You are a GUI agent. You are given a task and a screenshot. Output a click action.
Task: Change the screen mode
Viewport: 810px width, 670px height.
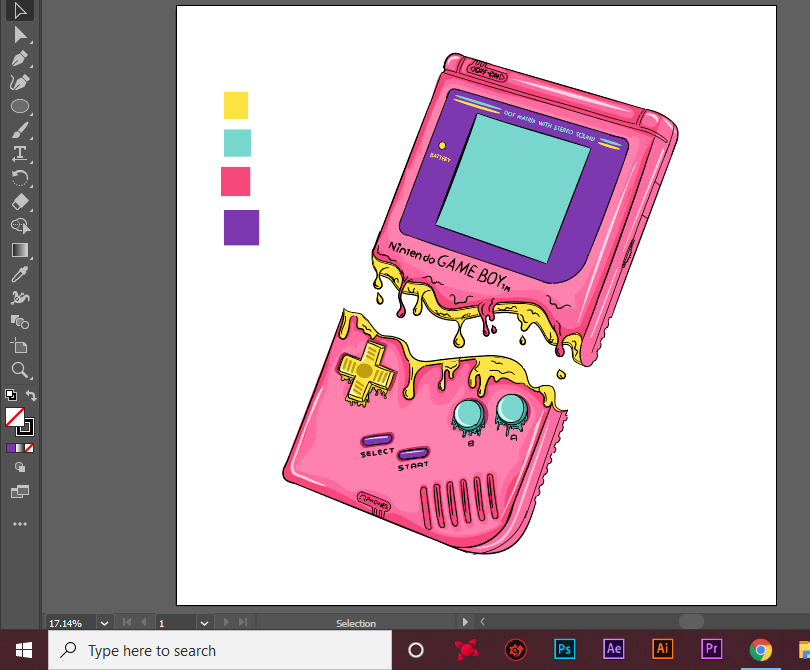20,491
